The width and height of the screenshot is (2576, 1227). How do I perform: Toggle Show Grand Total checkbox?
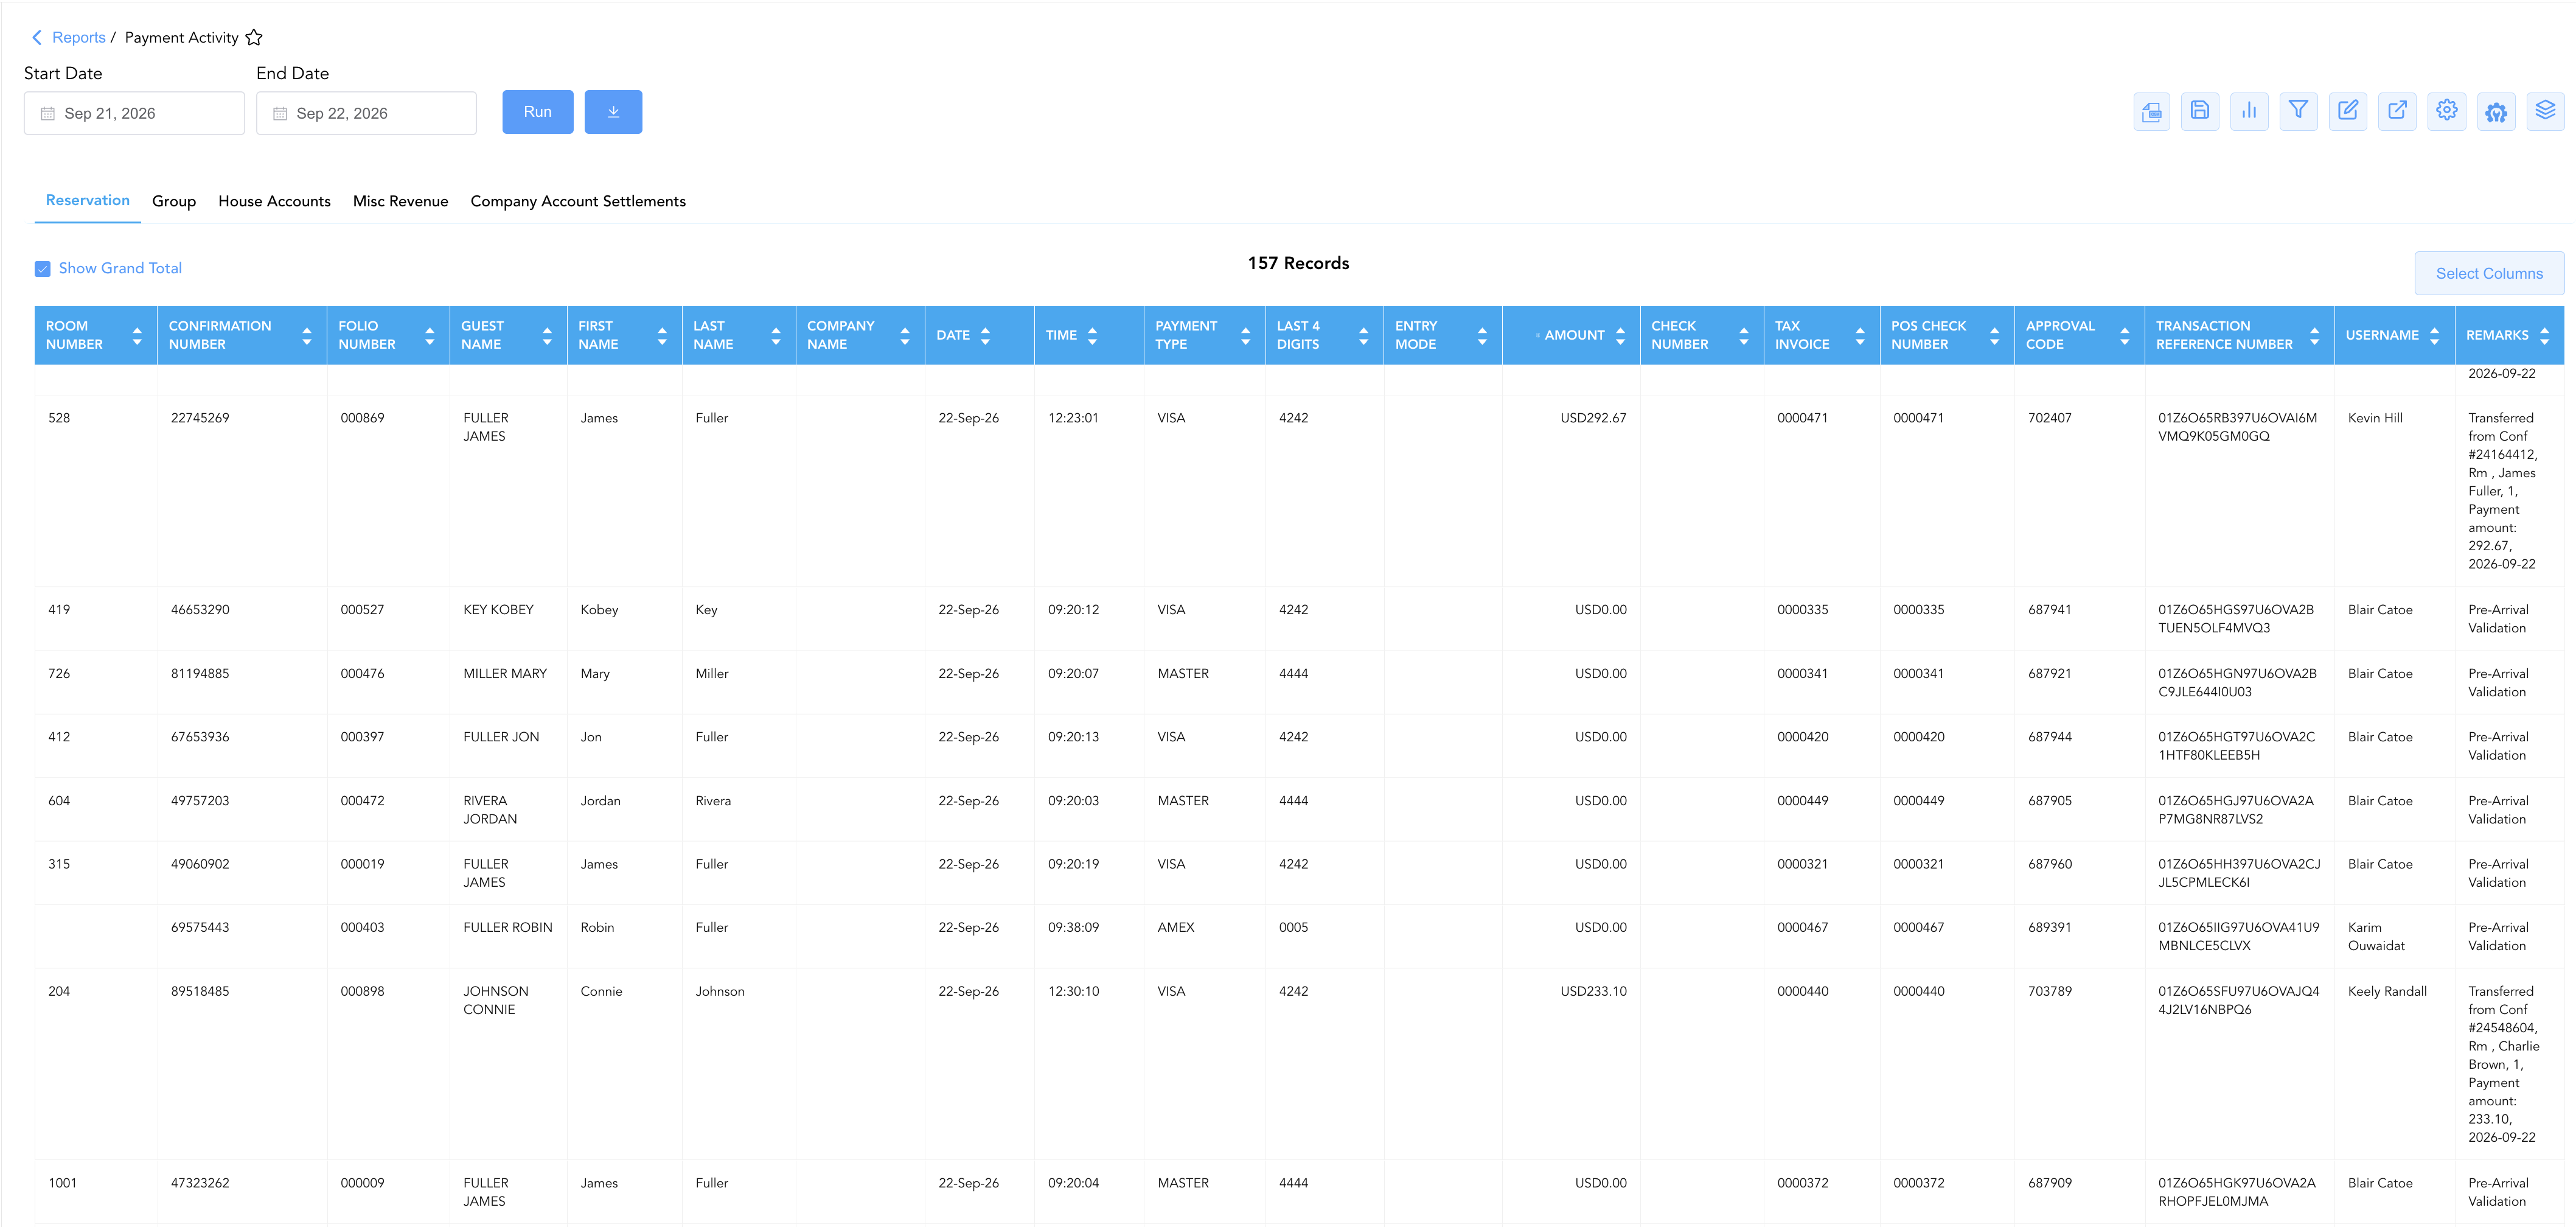coord(43,268)
